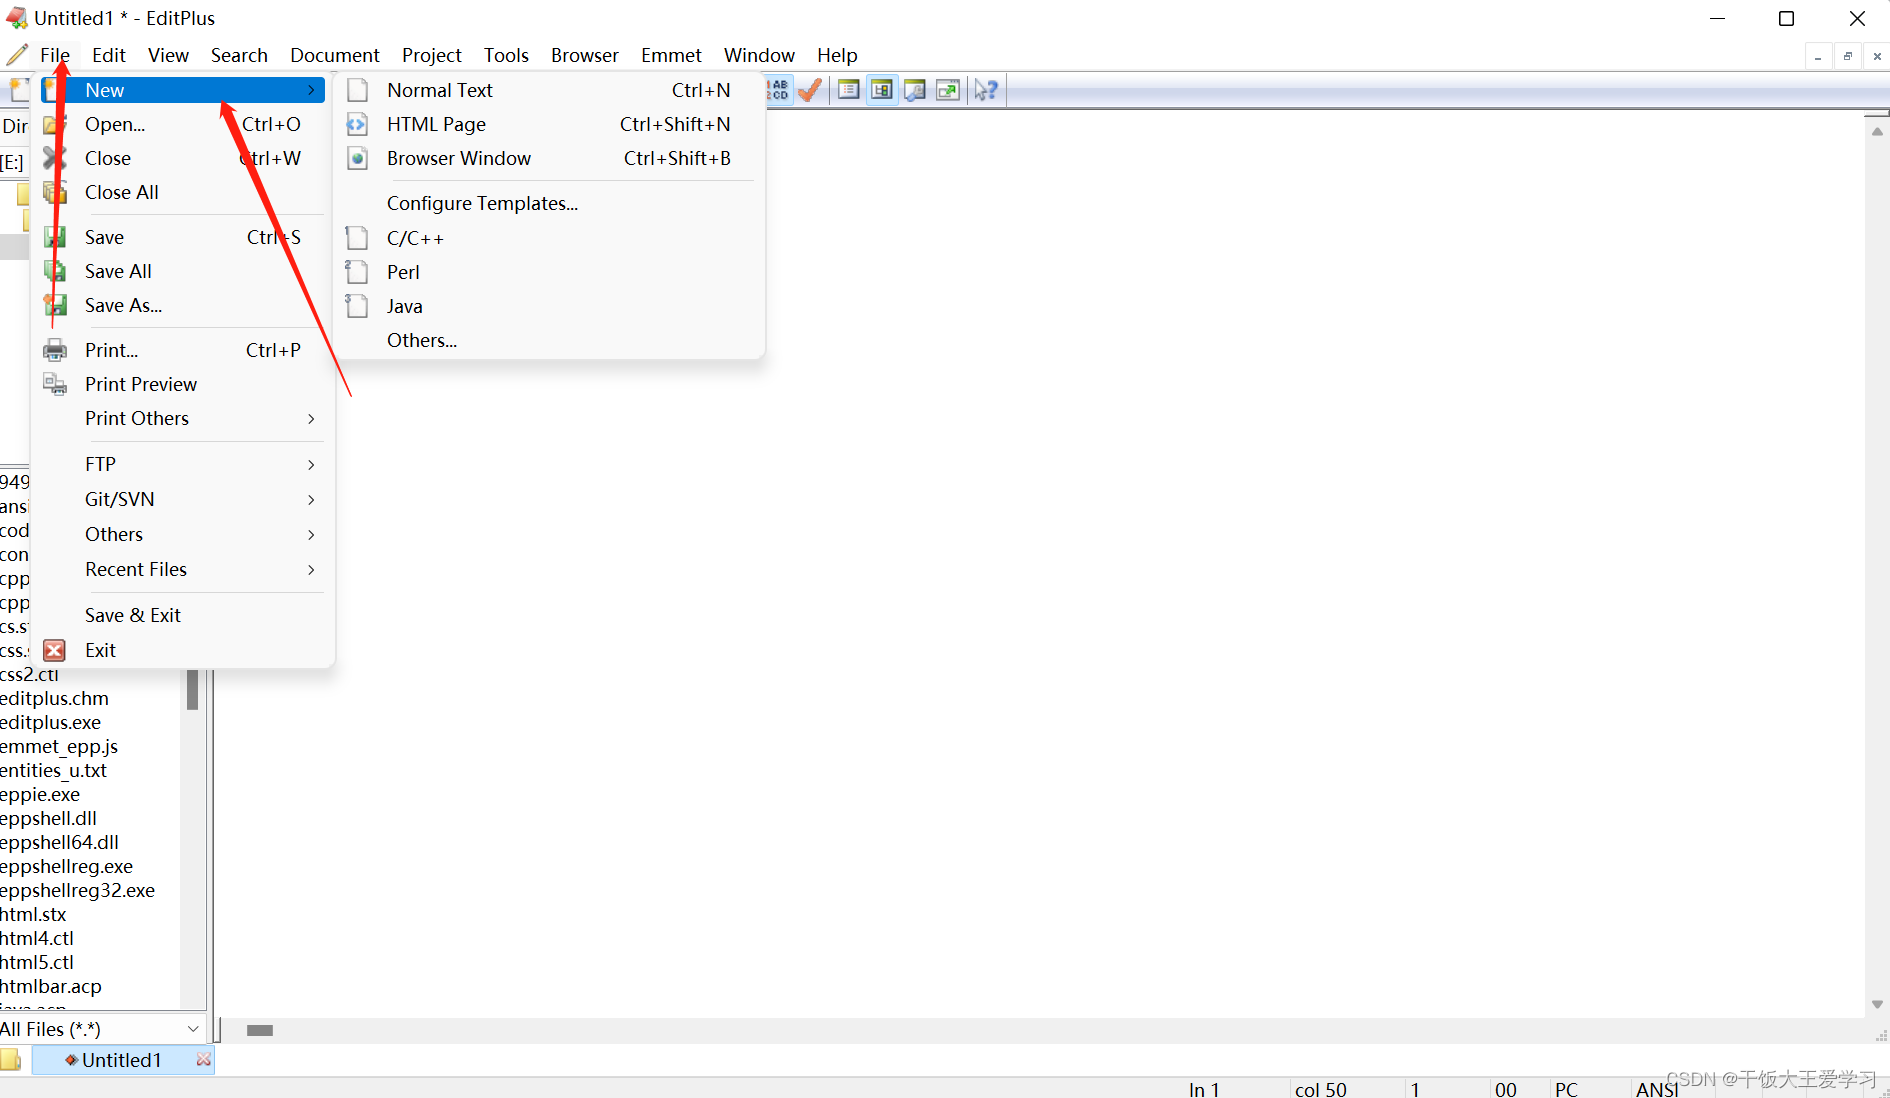Click the pencil icon left of File menu

[17, 55]
